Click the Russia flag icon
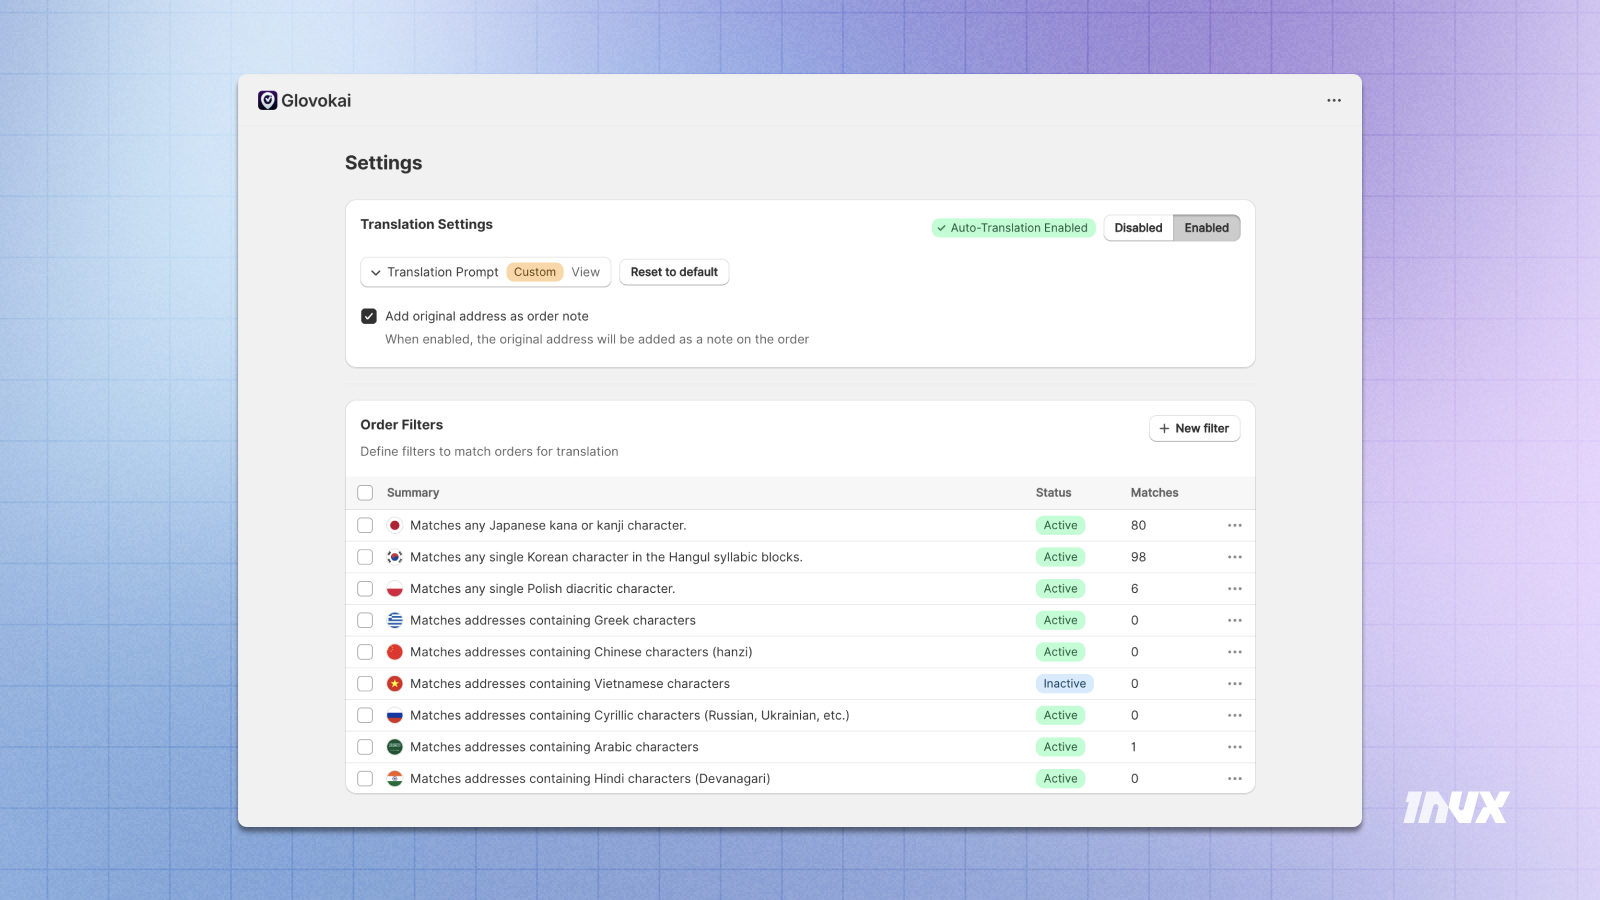The width and height of the screenshot is (1600, 900). tap(395, 715)
